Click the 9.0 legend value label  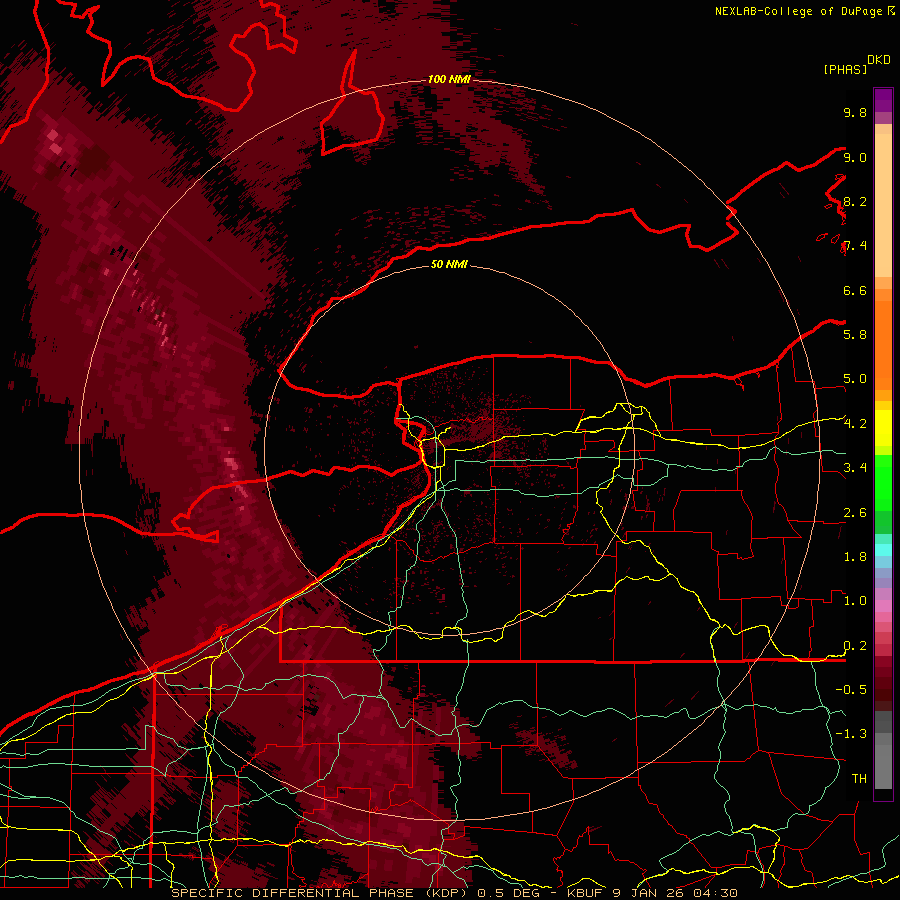pos(855,157)
